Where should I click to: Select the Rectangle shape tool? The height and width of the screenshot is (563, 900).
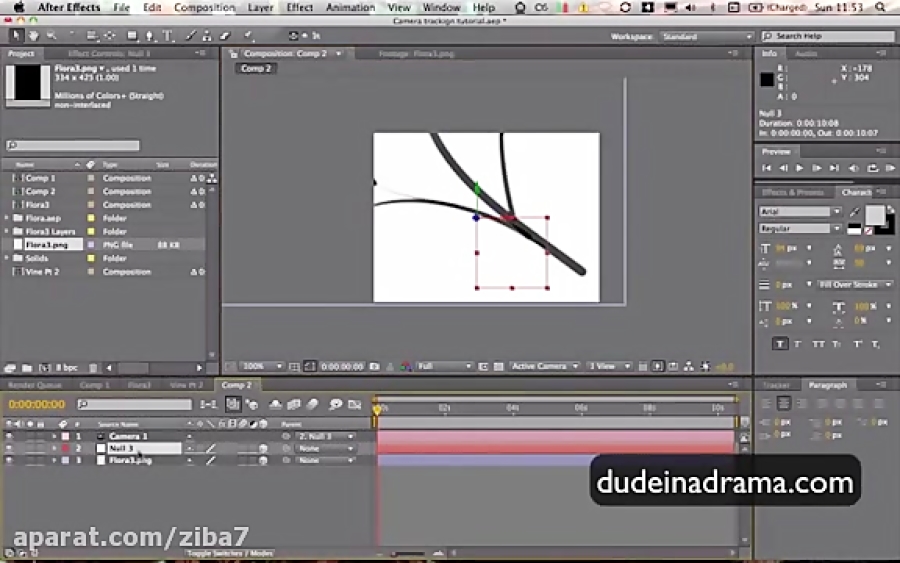tap(133, 36)
